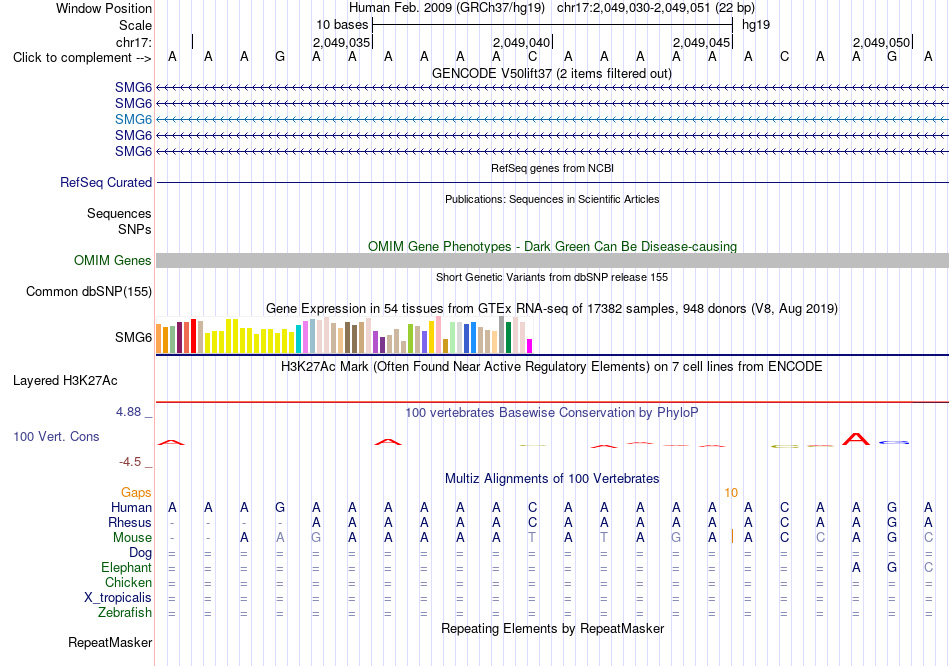Viewport: 950px width, 666px height.
Task: Select the Dog species row label
Action: (140, 553)
